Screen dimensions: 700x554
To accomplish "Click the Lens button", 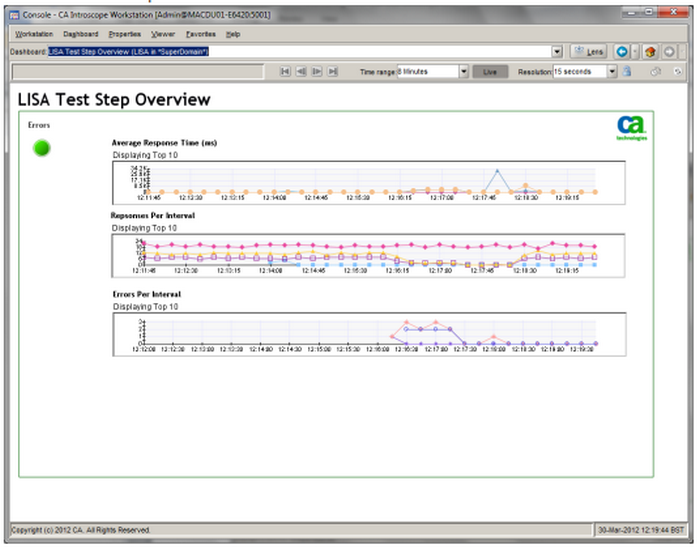I will 589,52.
